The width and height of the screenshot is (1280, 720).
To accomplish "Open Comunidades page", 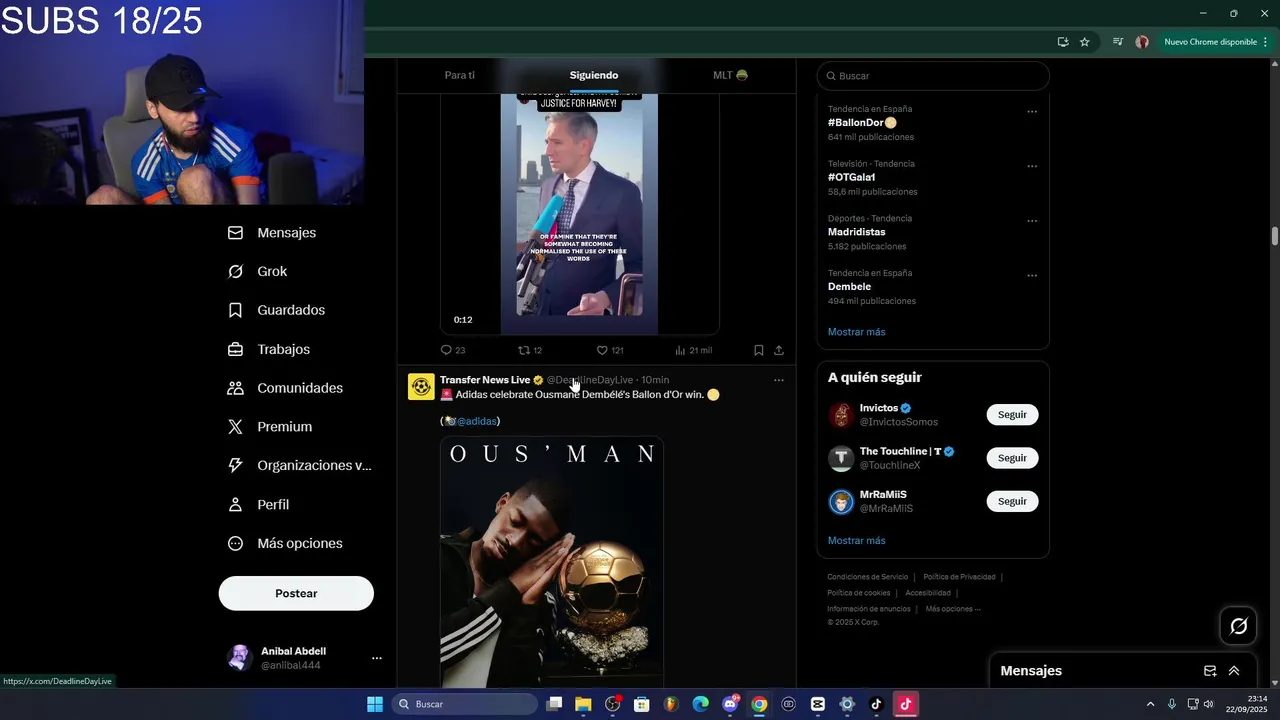I will [x=285, y=388].
